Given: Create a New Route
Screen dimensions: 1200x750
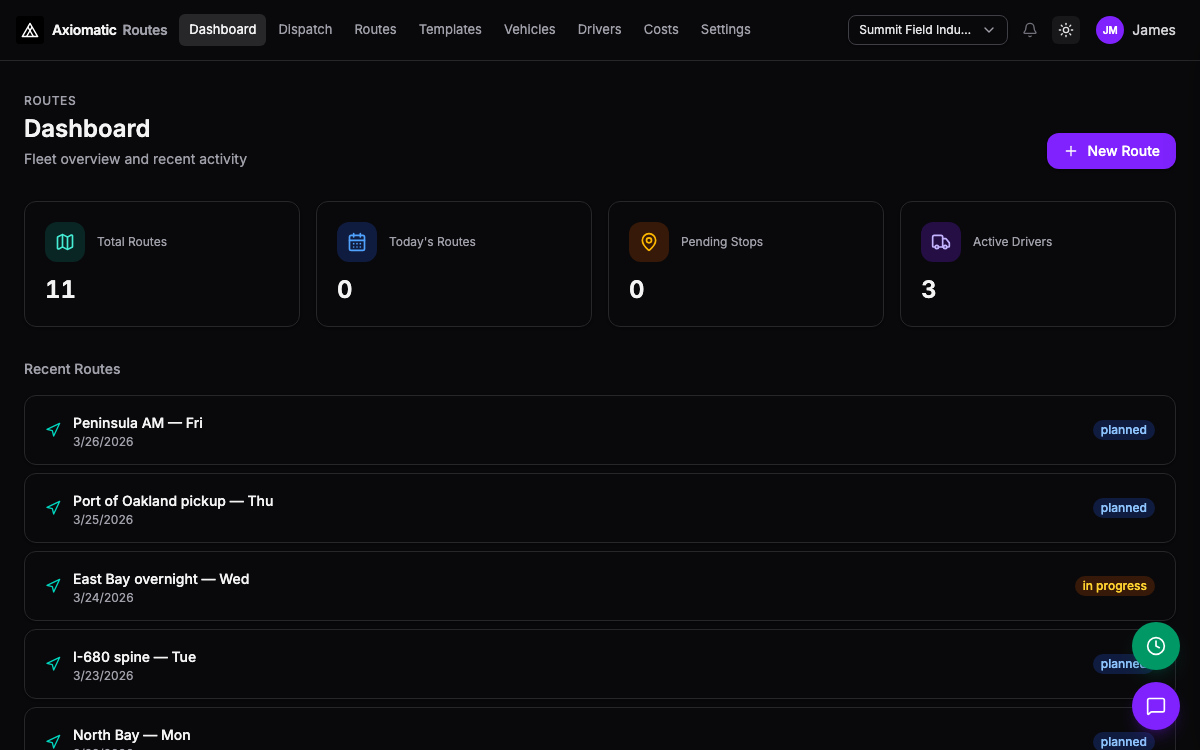Looking at the screenshot, I should [1111, 151].
